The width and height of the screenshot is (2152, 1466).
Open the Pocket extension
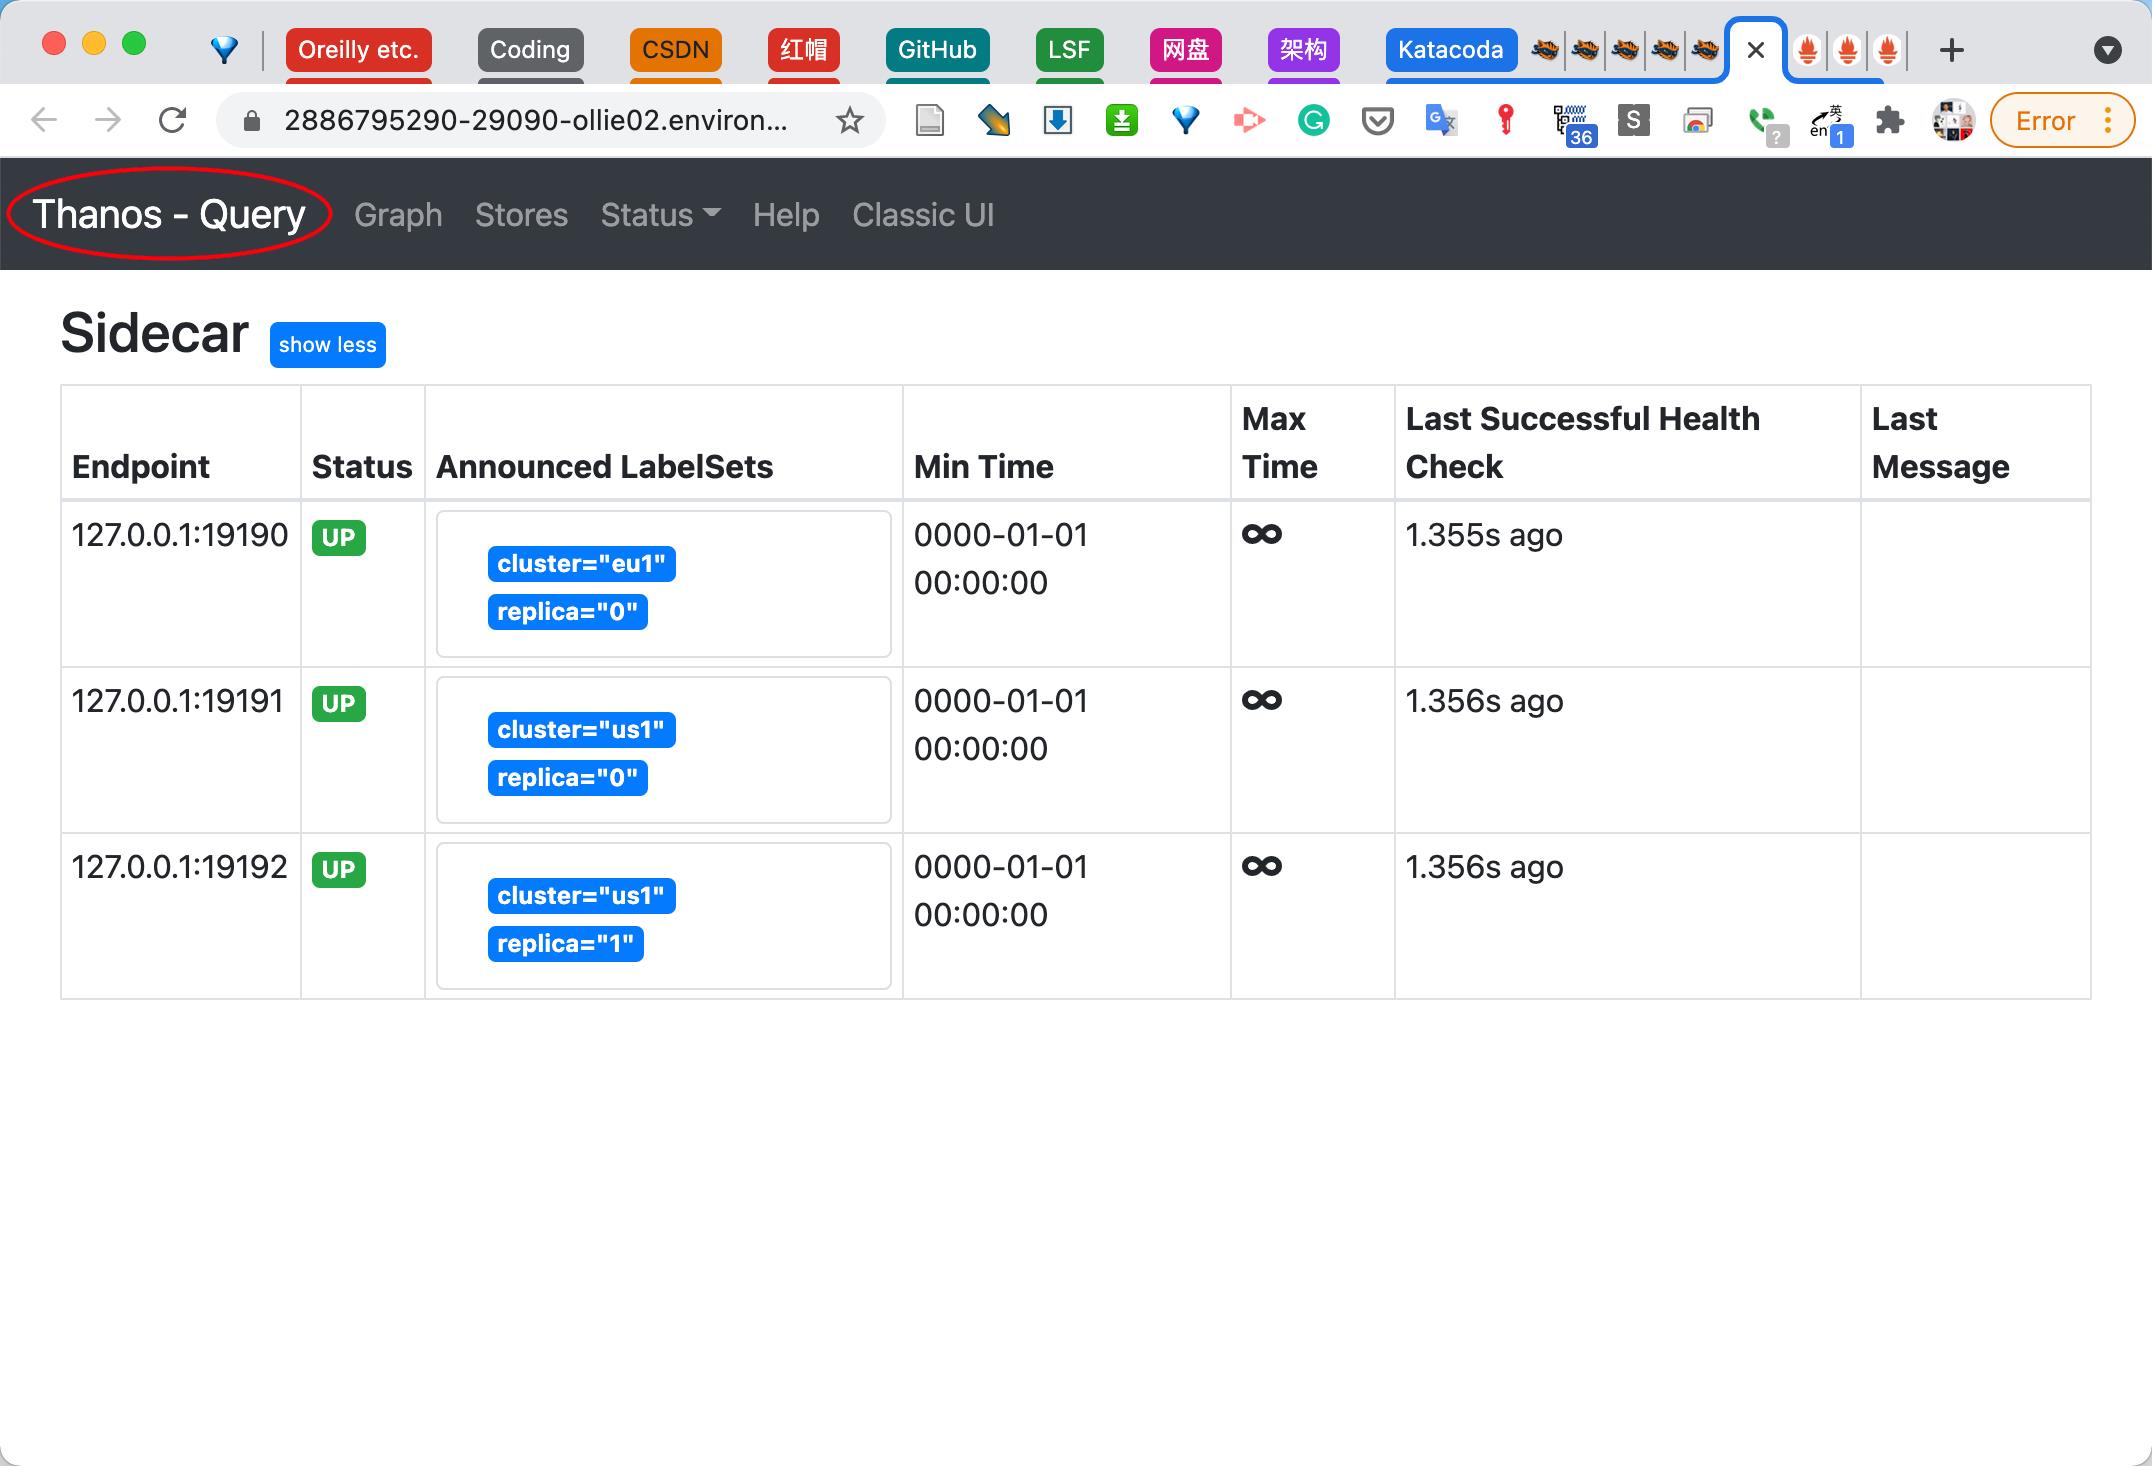pos(1378,121)
